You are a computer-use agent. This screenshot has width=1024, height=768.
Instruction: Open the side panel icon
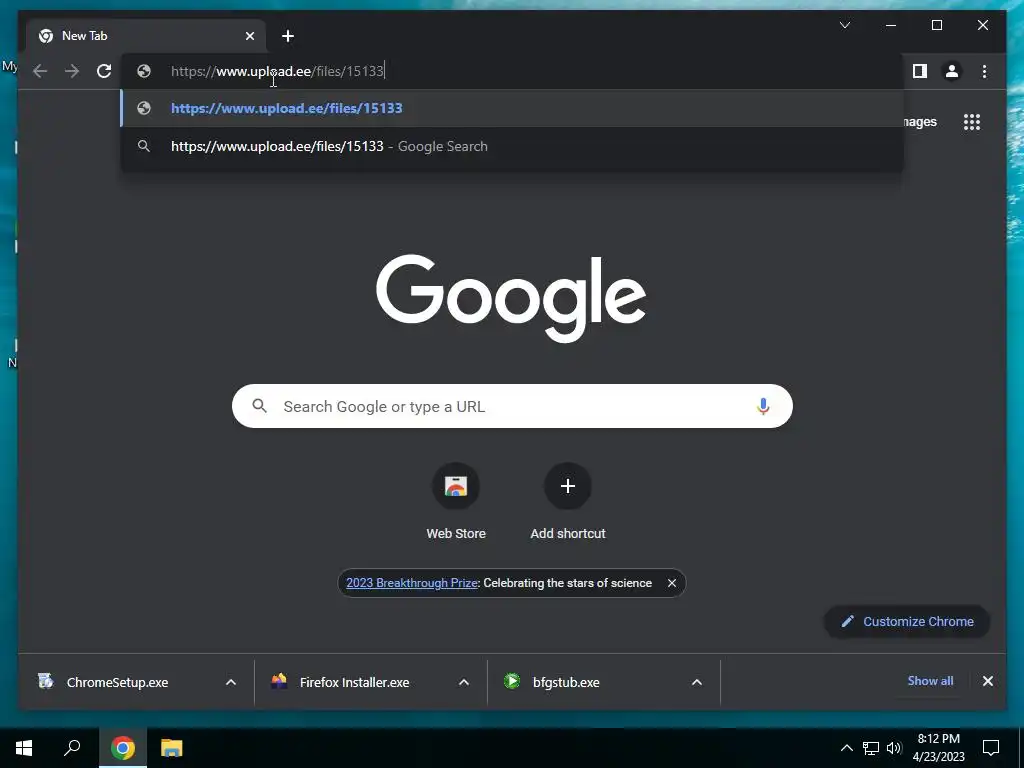pos(920,71)
